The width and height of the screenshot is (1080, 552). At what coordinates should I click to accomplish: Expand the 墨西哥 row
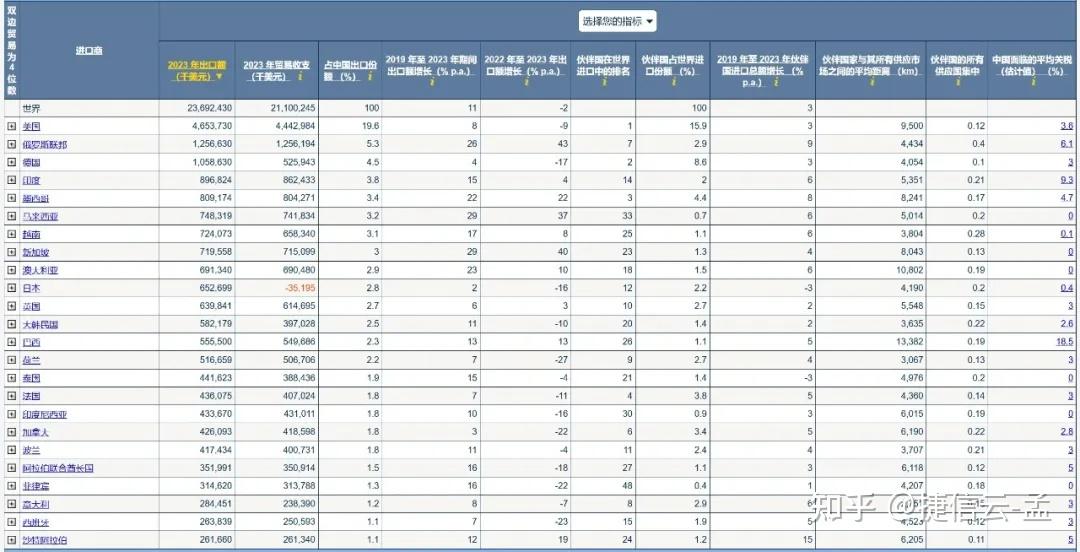pos(12,198)
